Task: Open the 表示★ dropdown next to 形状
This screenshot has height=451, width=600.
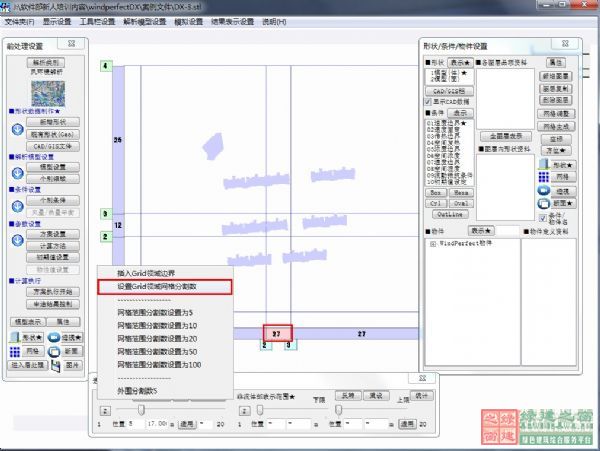Action: coord(460,61)
